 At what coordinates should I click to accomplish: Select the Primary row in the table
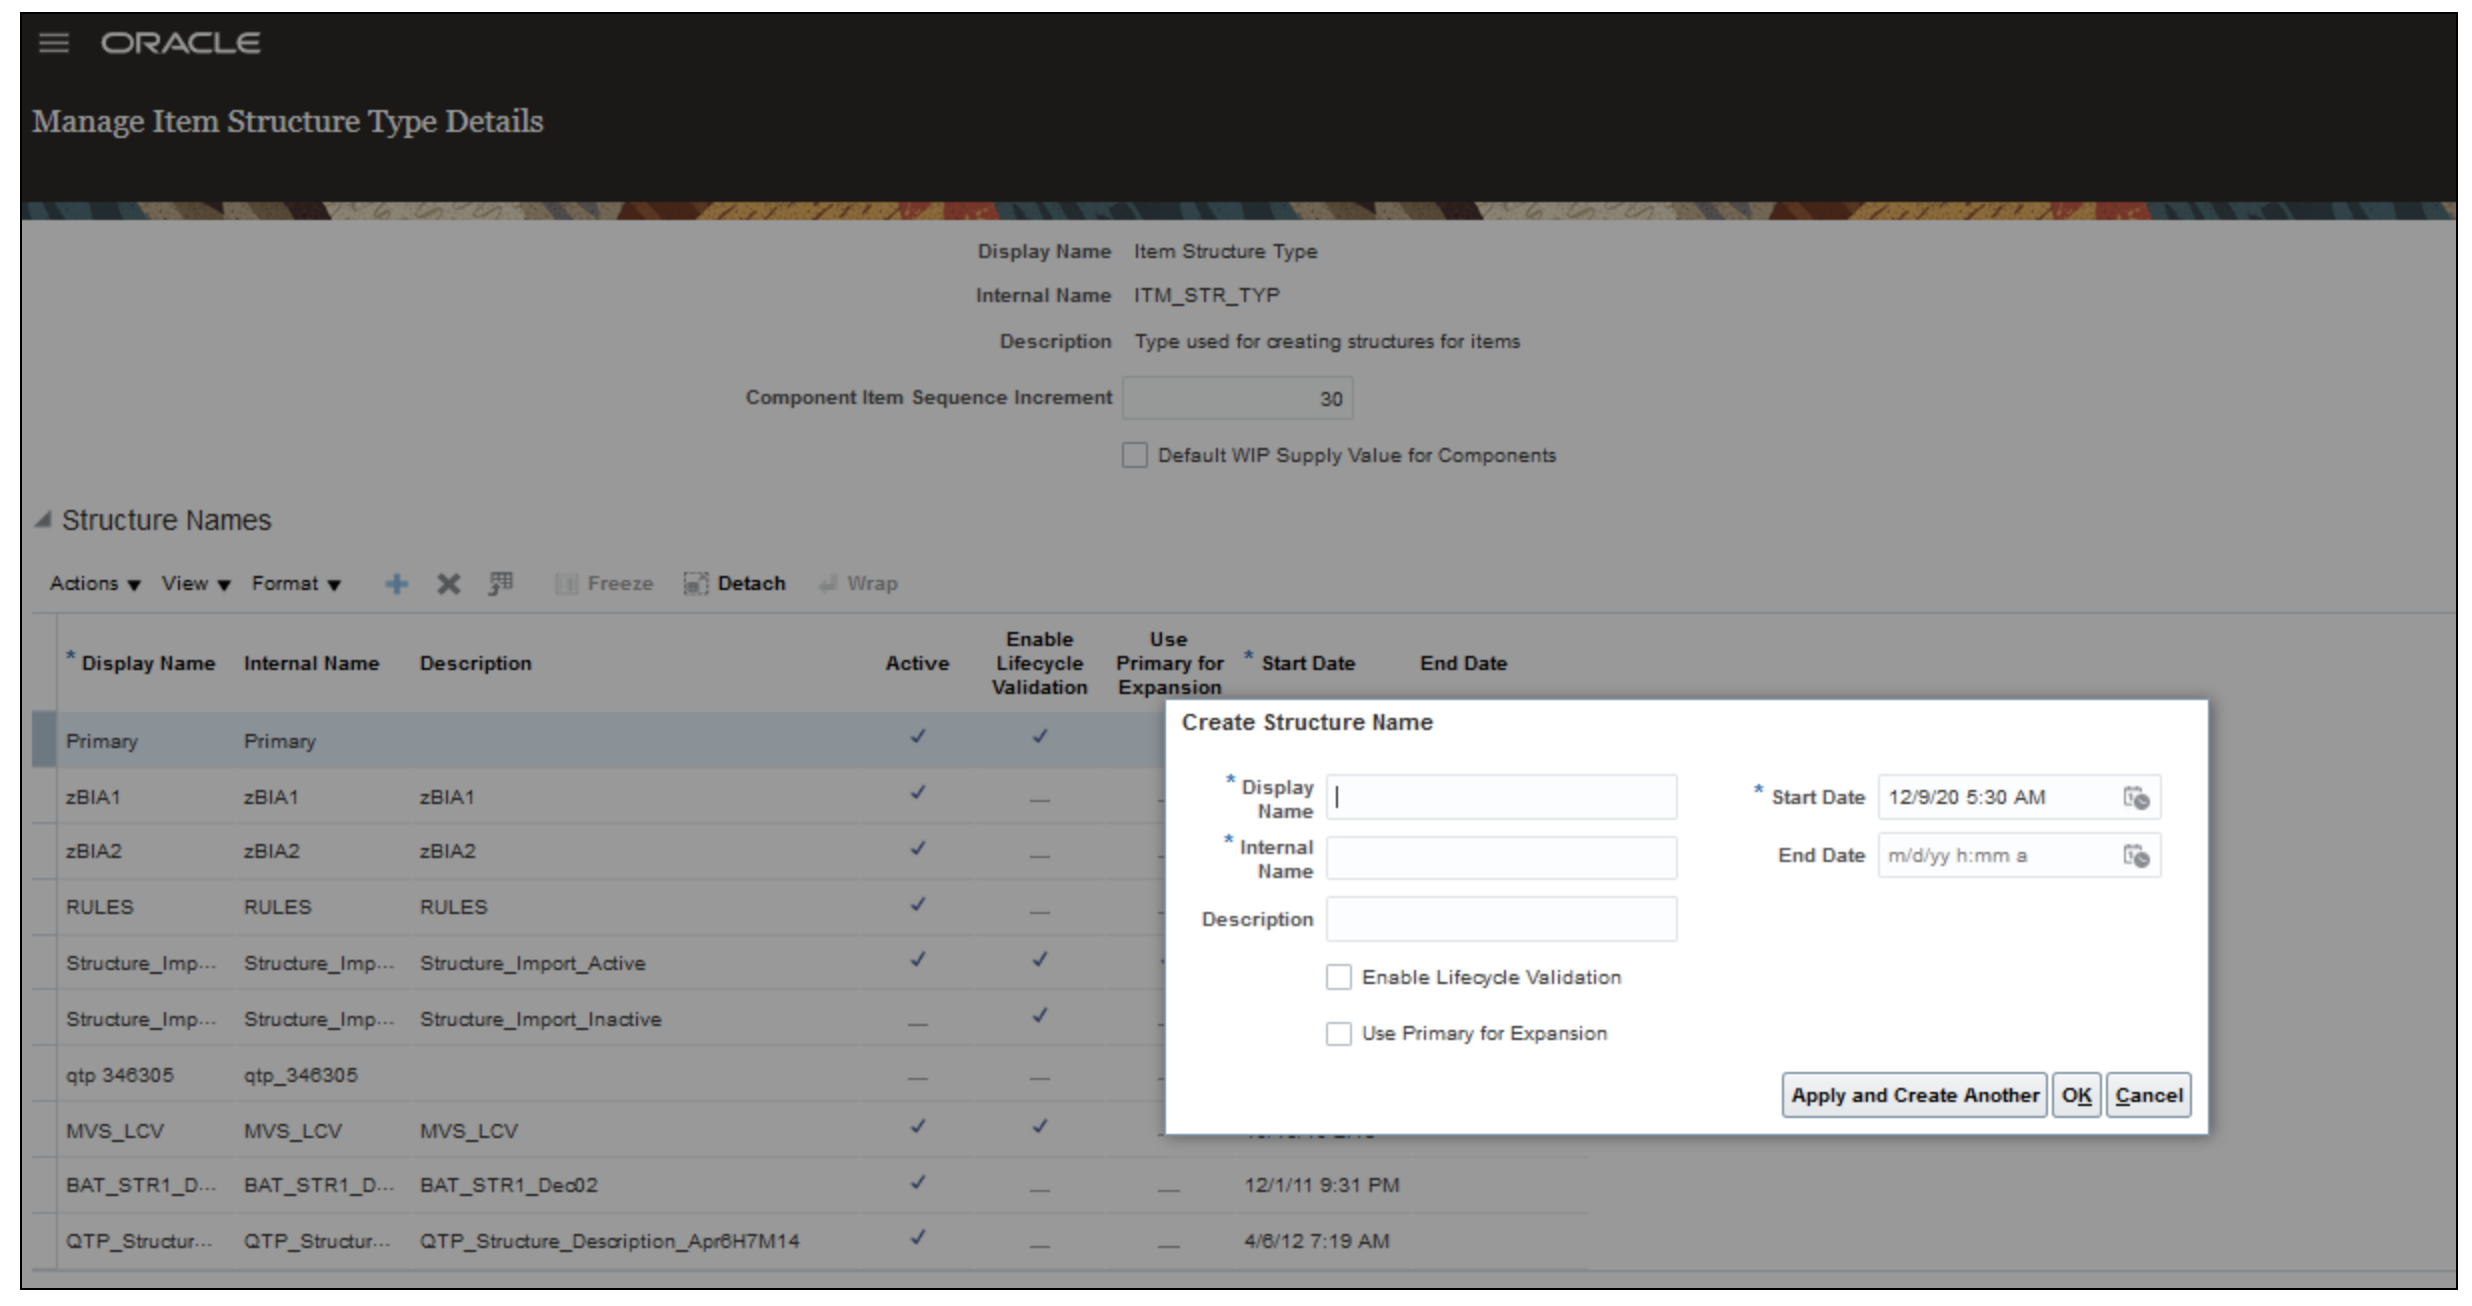105,741
